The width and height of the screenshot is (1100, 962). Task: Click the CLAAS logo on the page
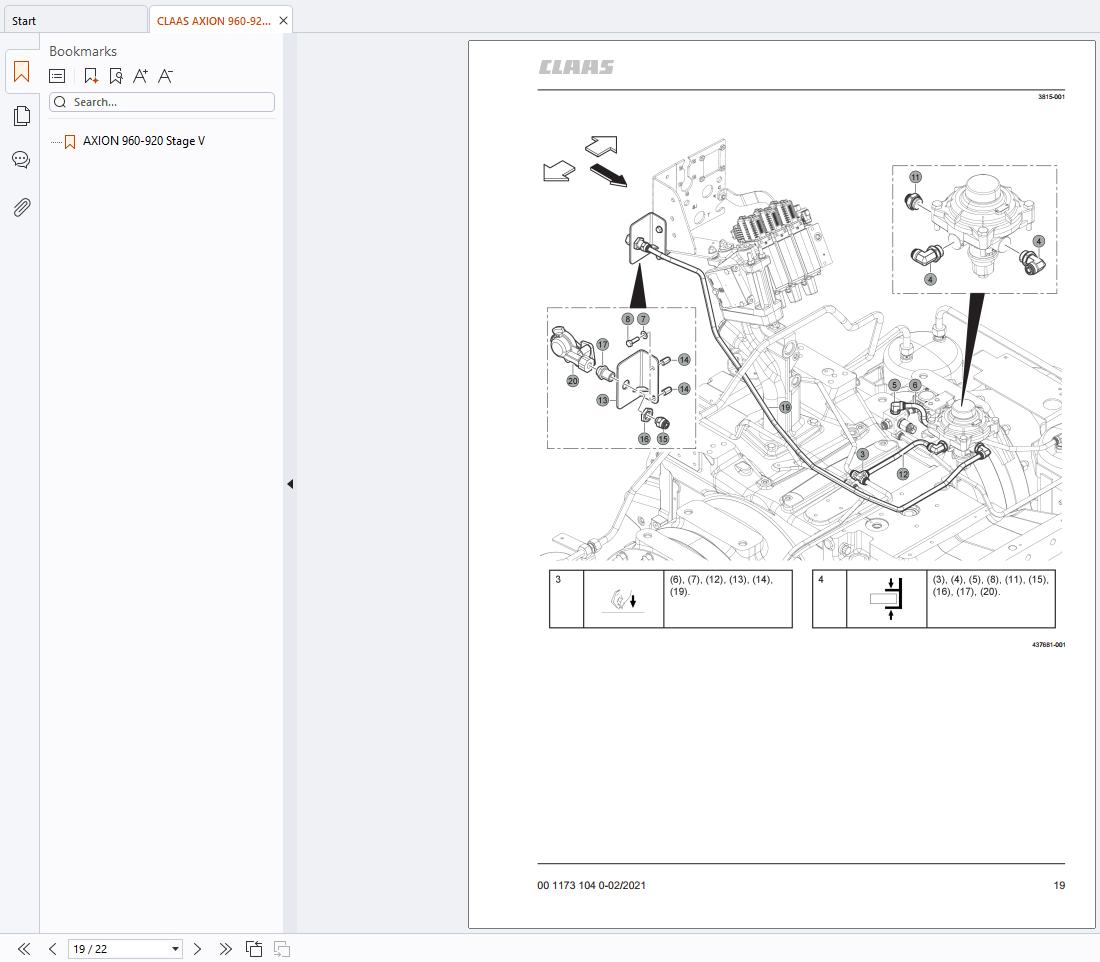576,67
